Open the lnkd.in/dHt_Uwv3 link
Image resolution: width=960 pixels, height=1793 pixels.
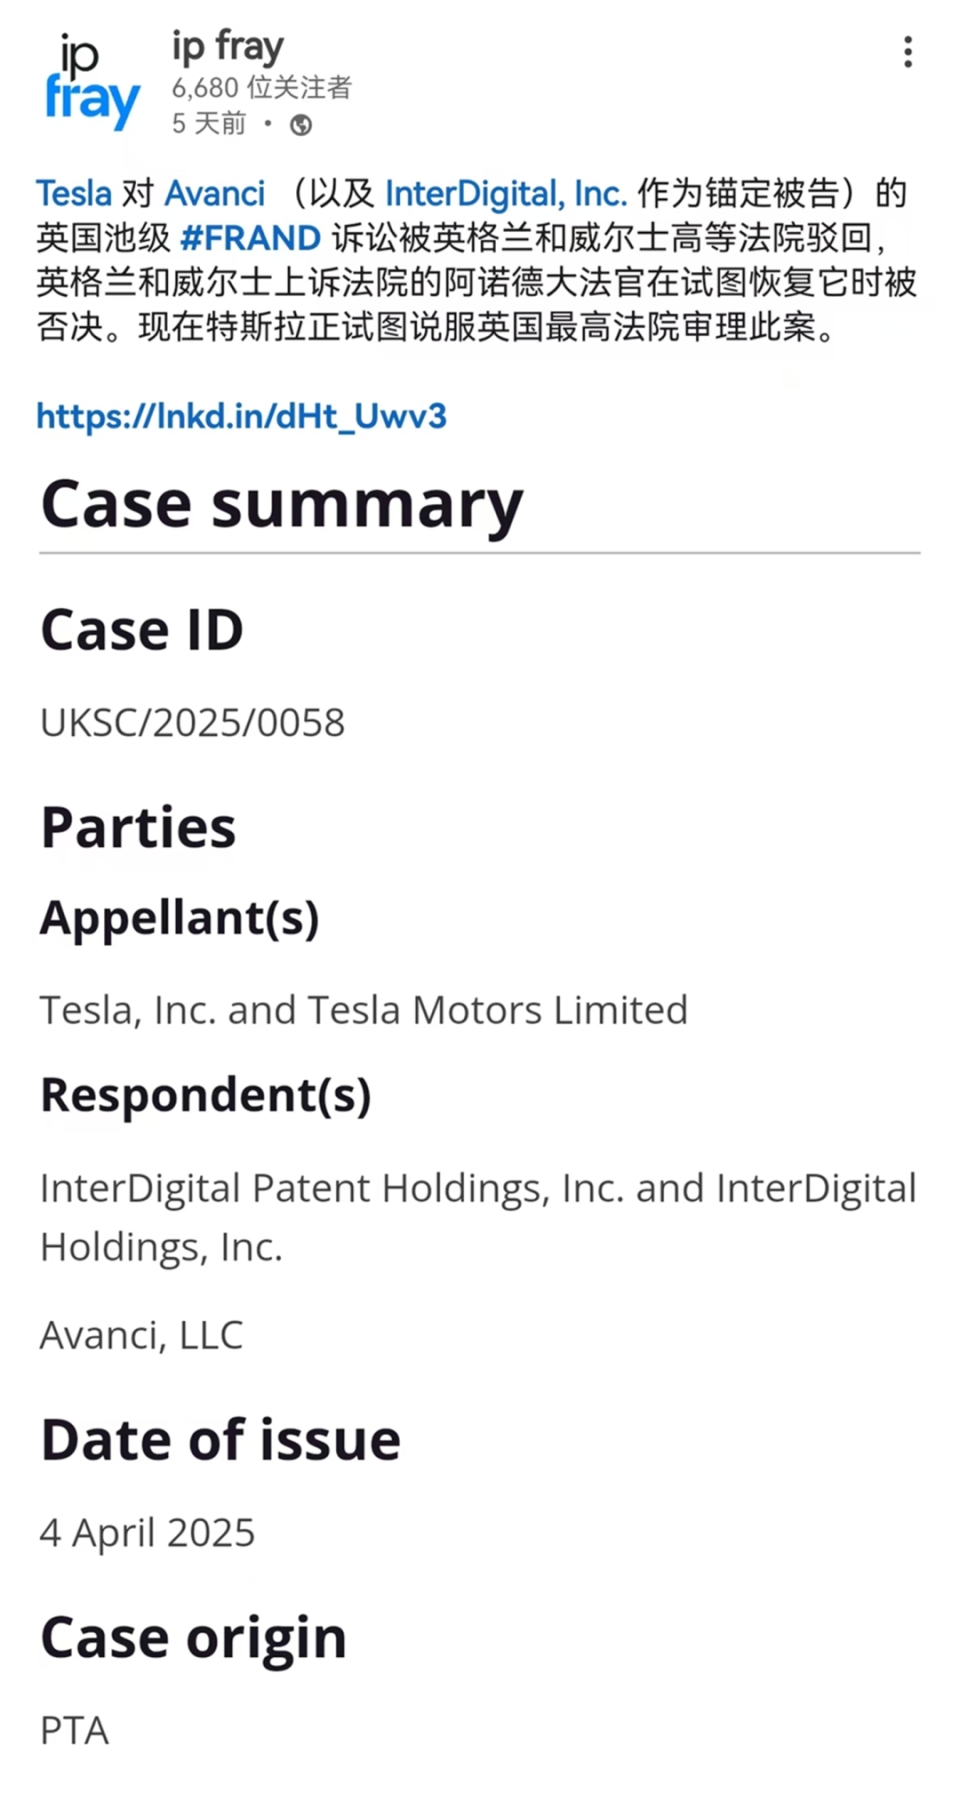pos(241,416)
